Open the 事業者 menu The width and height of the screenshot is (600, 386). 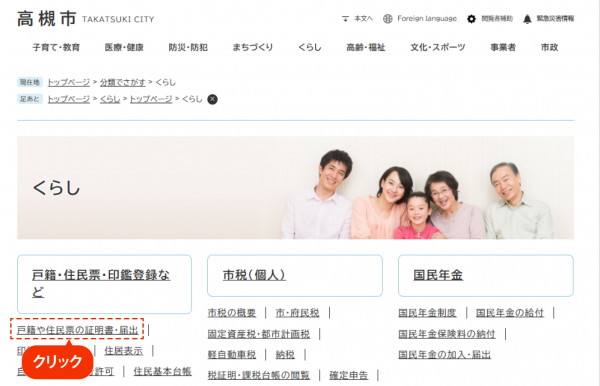(x=503, y=47)
